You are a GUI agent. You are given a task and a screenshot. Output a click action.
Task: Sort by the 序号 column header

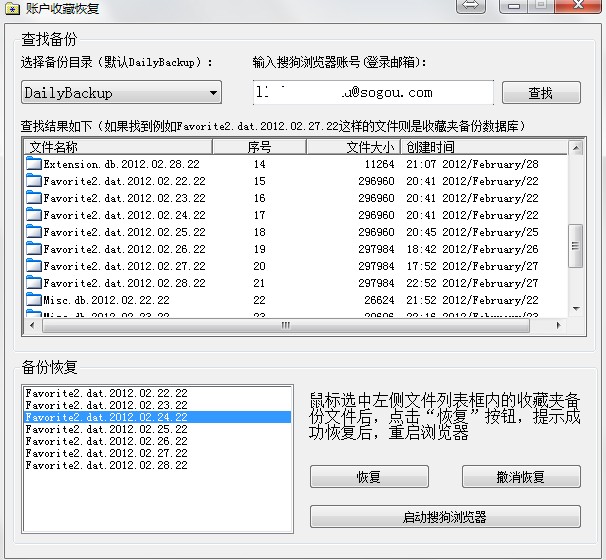(259, 147)
